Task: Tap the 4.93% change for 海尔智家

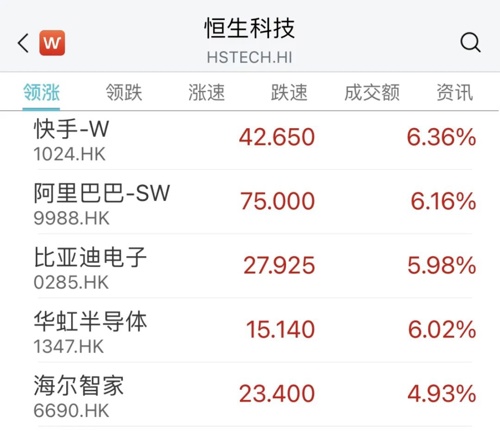Action: (441, 394)
